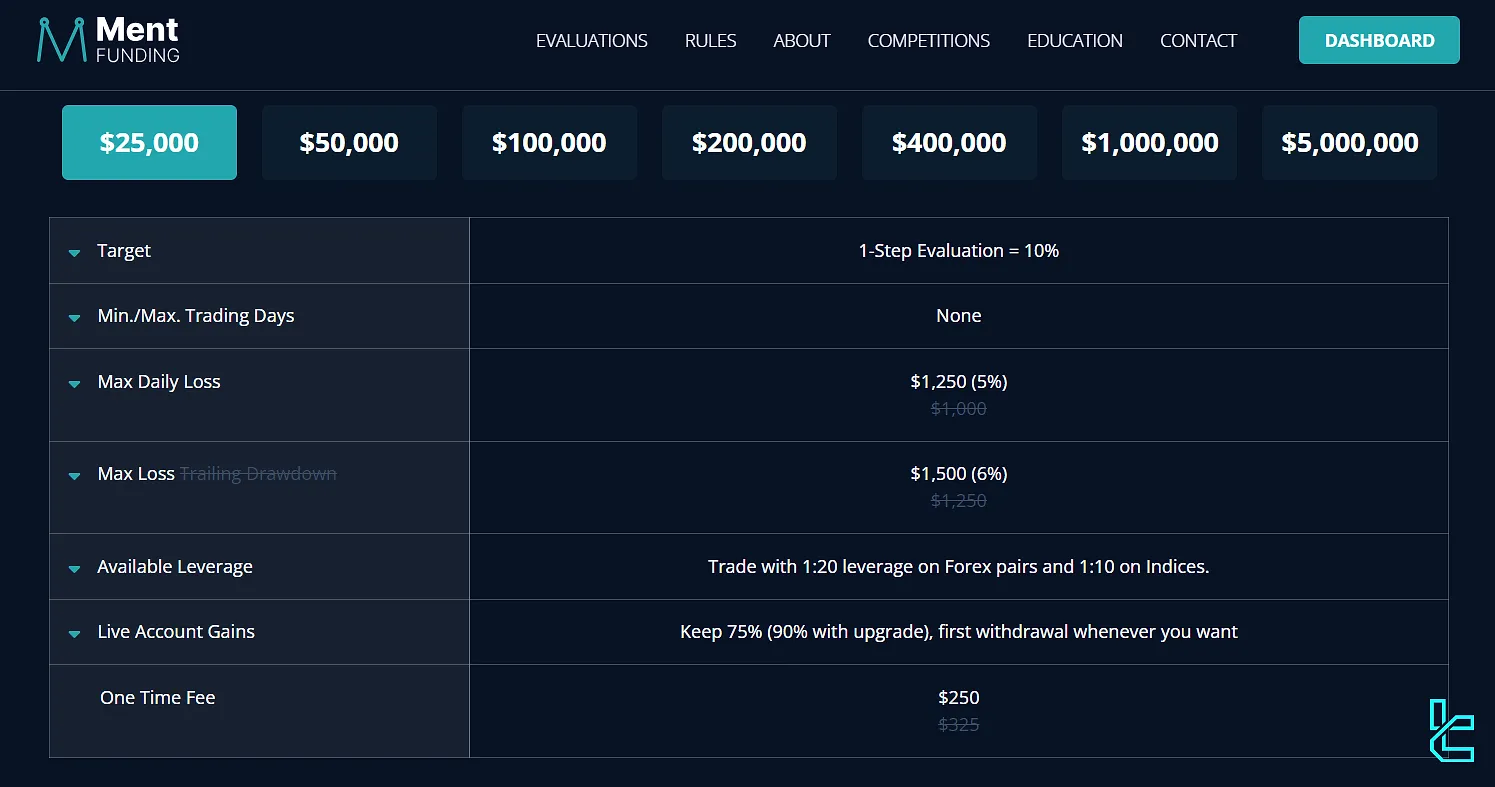Go to the Rules page
1495x787 pixels.
(710, 41)
